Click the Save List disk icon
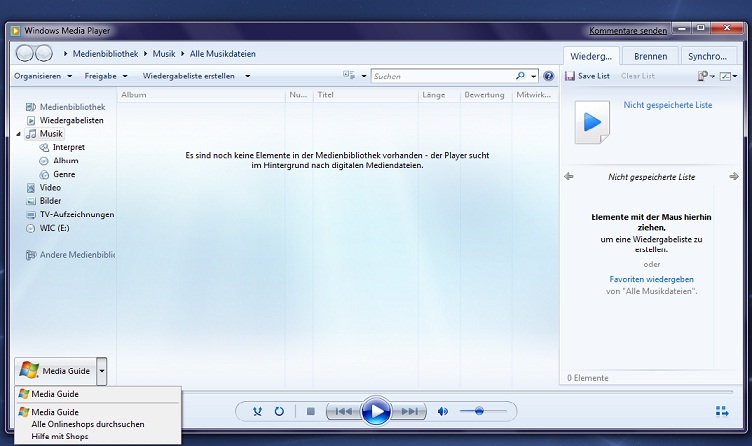 pos(570,76)
